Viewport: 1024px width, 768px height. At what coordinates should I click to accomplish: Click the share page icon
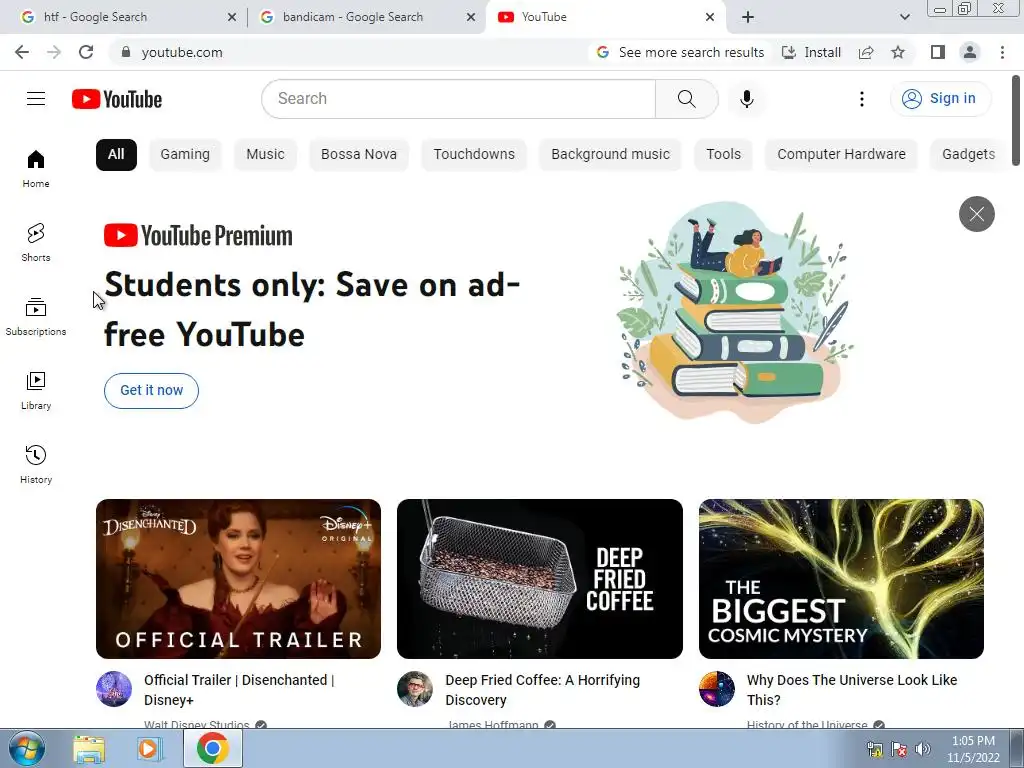[866, 52]
